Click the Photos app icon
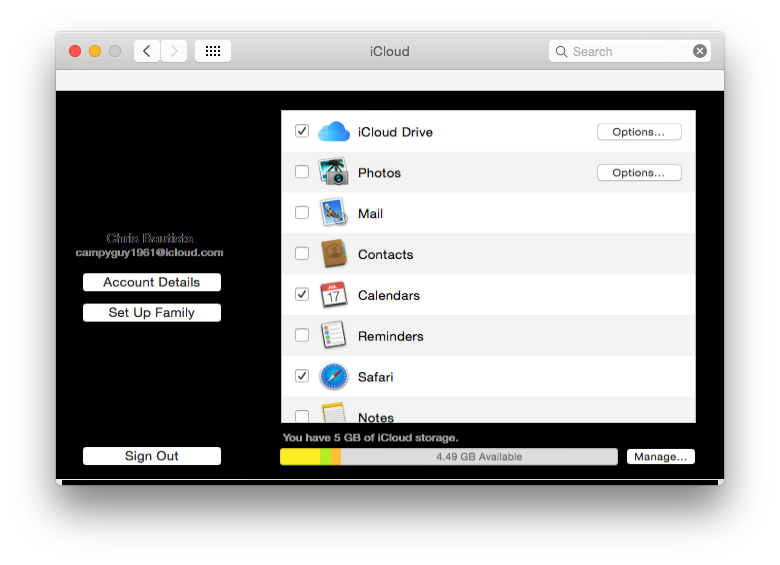This screenshot has width=780, height=565. tap(333, 172)
